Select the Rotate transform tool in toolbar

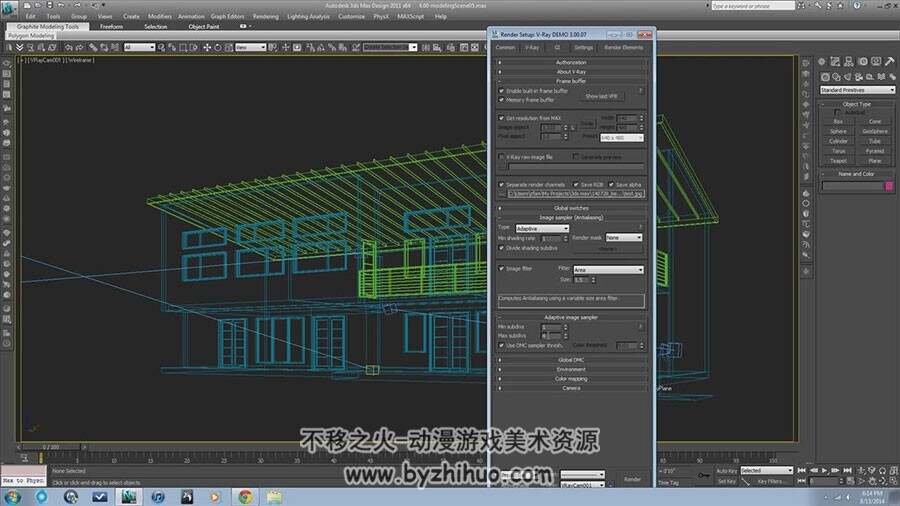click(218, 48)
